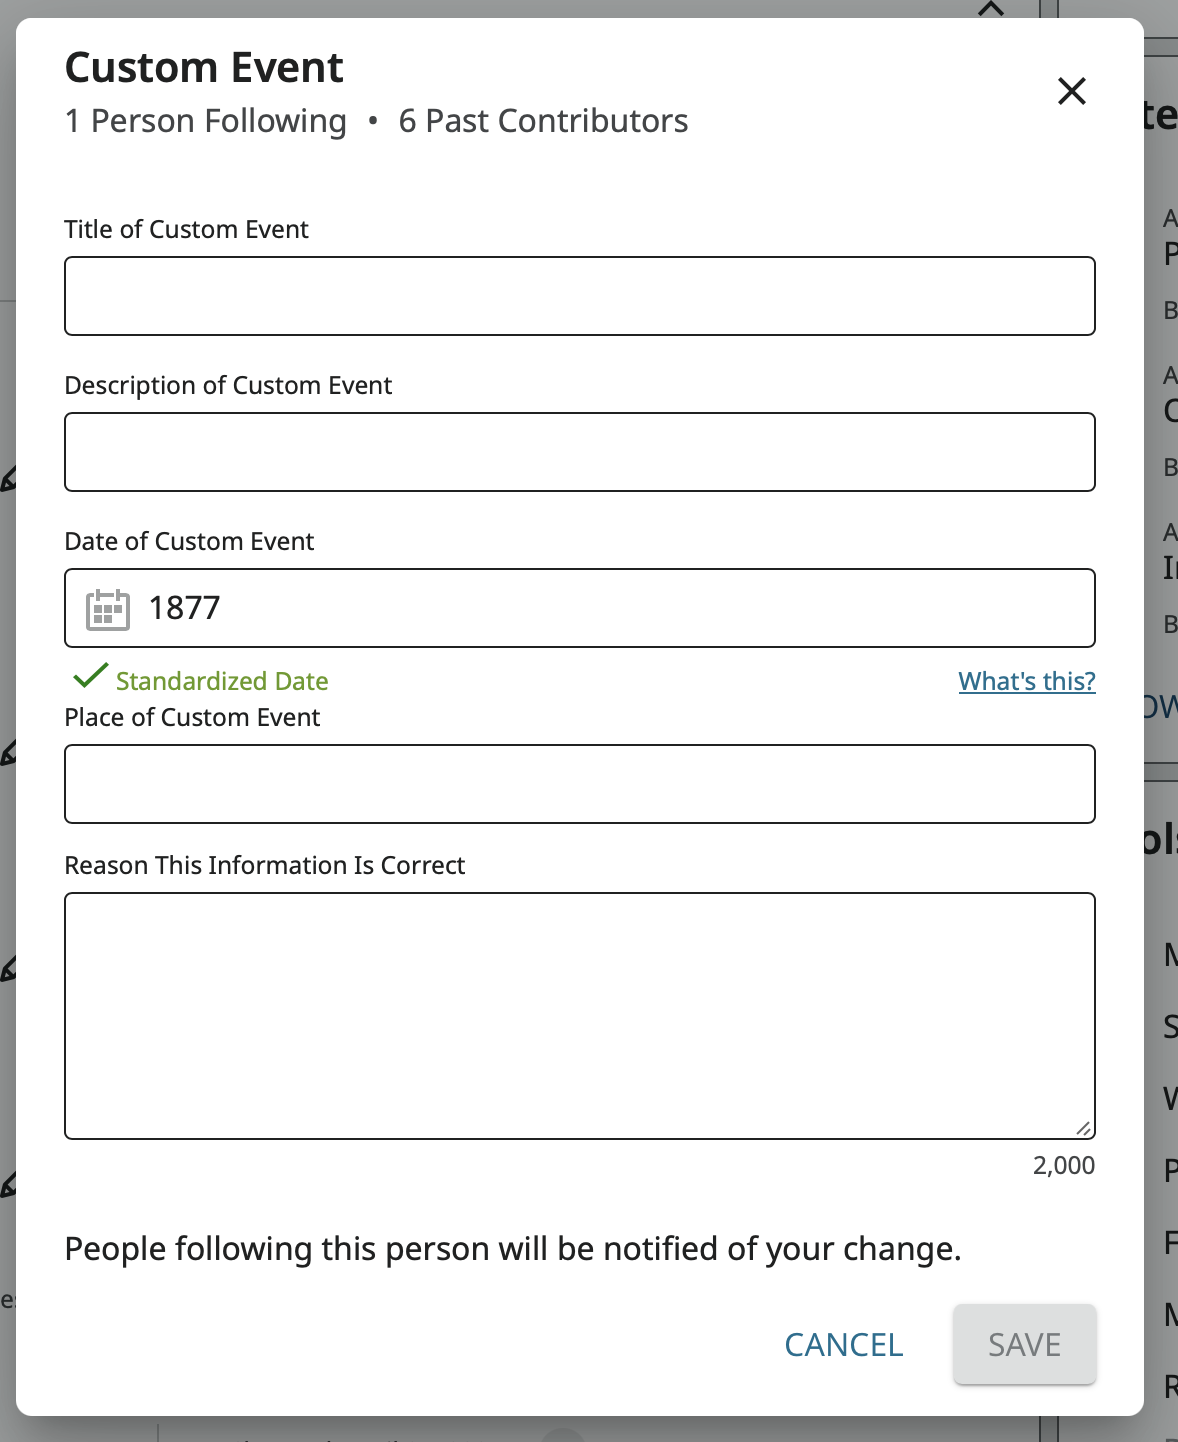Open the calendar icon in the date field
The image size is (1178, 1442).
coord(105,608)
